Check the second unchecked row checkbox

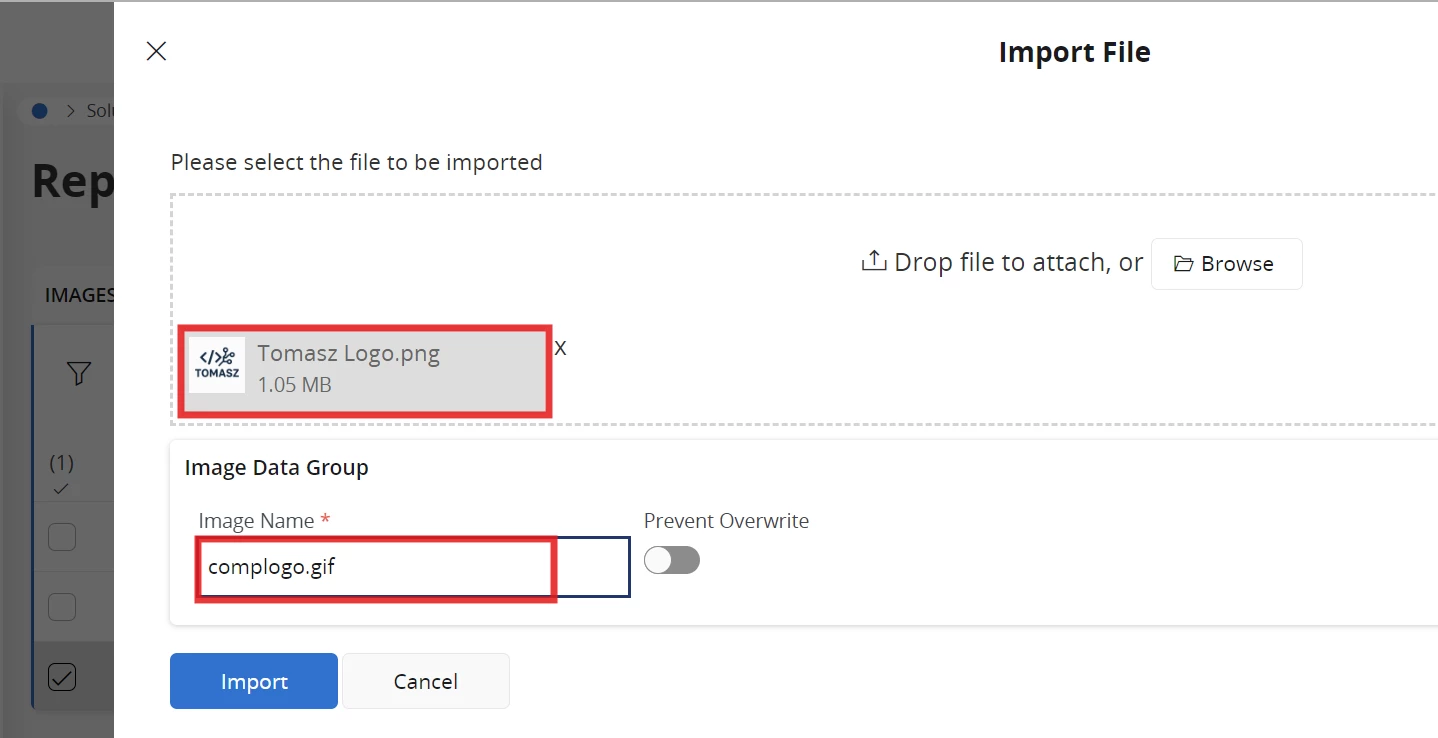coord(62,607)
